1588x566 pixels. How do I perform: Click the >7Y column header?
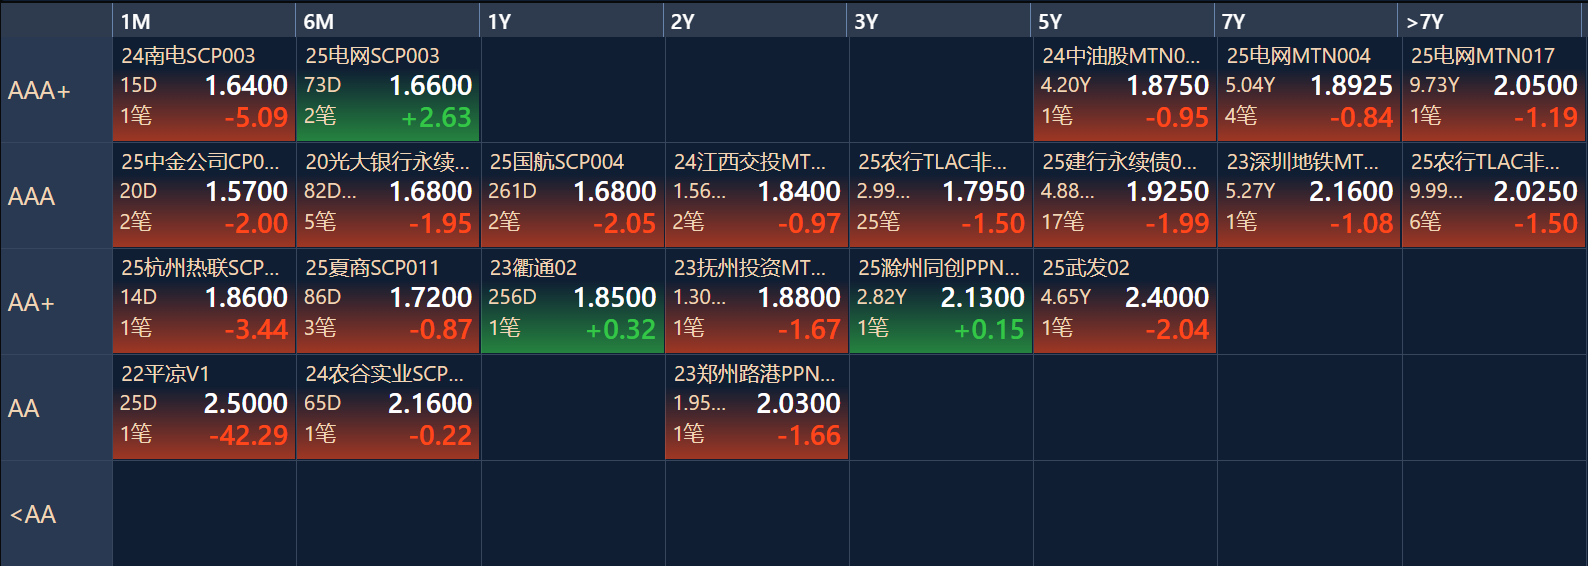point(1490,21)
